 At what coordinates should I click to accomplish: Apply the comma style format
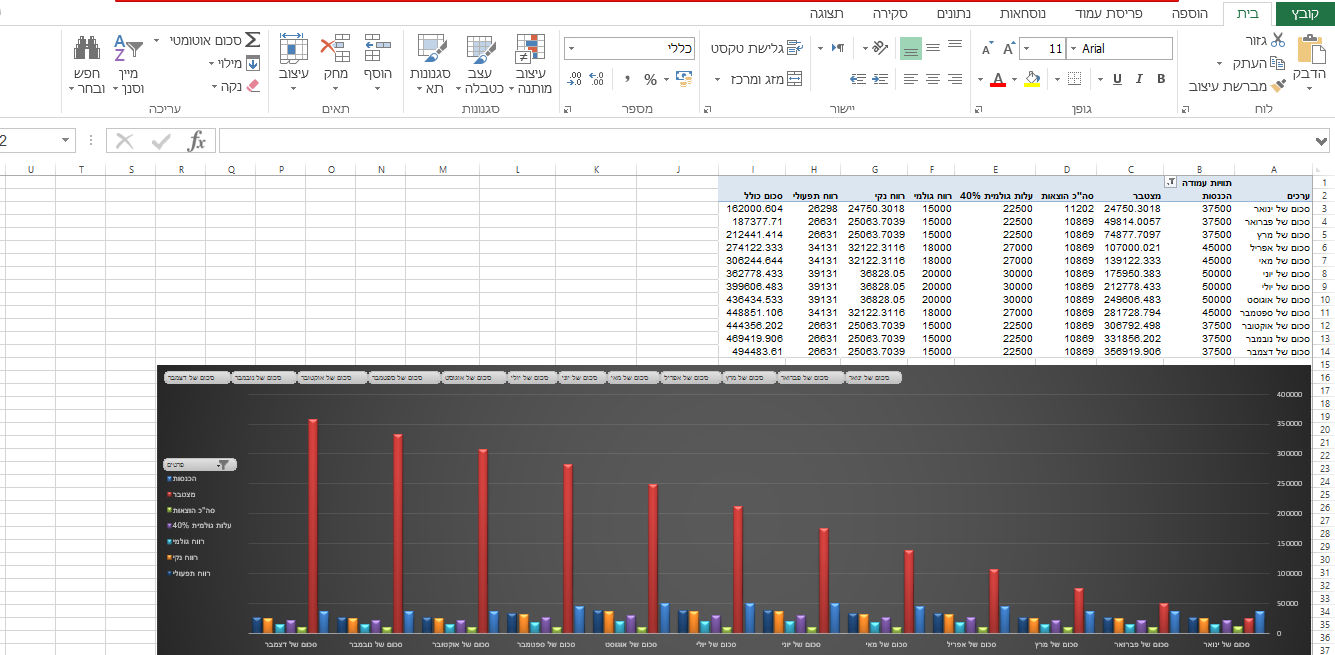627,79
